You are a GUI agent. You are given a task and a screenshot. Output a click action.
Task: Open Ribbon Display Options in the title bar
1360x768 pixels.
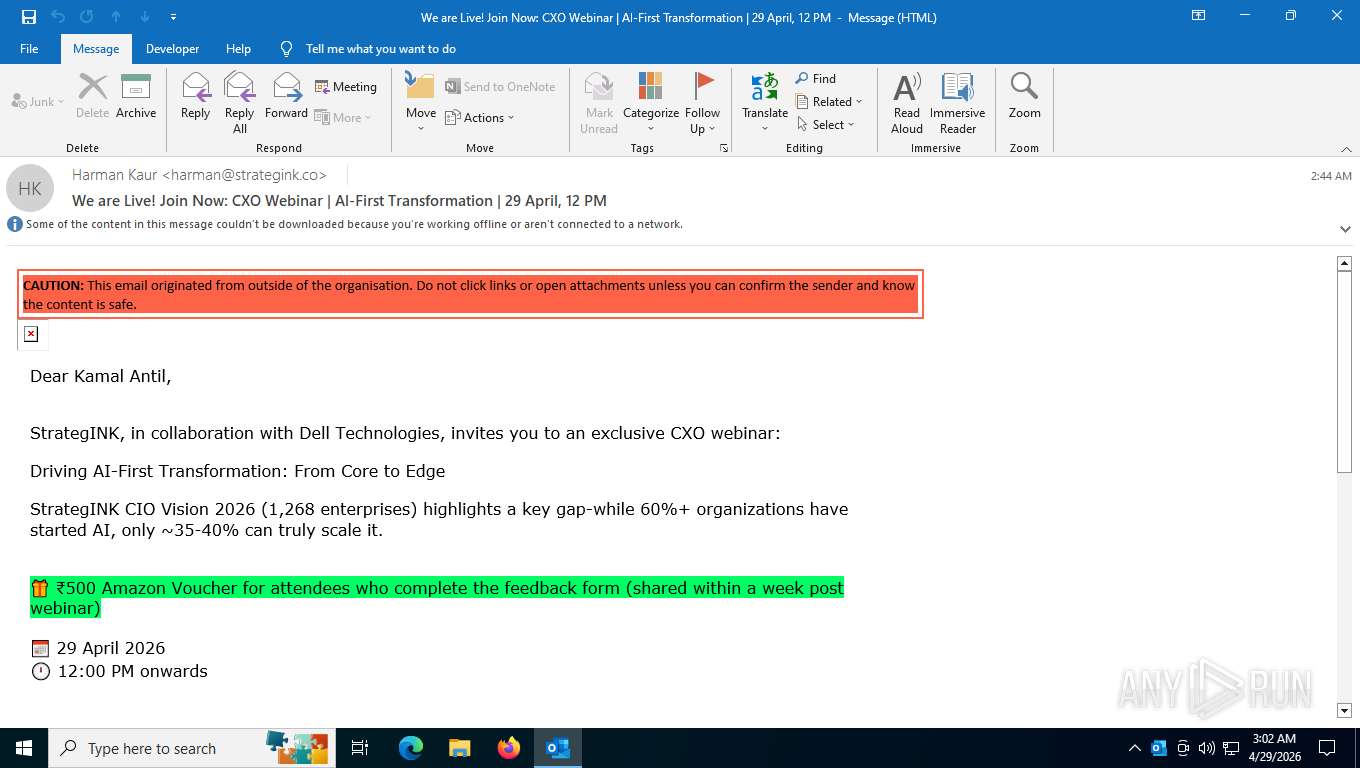point(1198,16)
